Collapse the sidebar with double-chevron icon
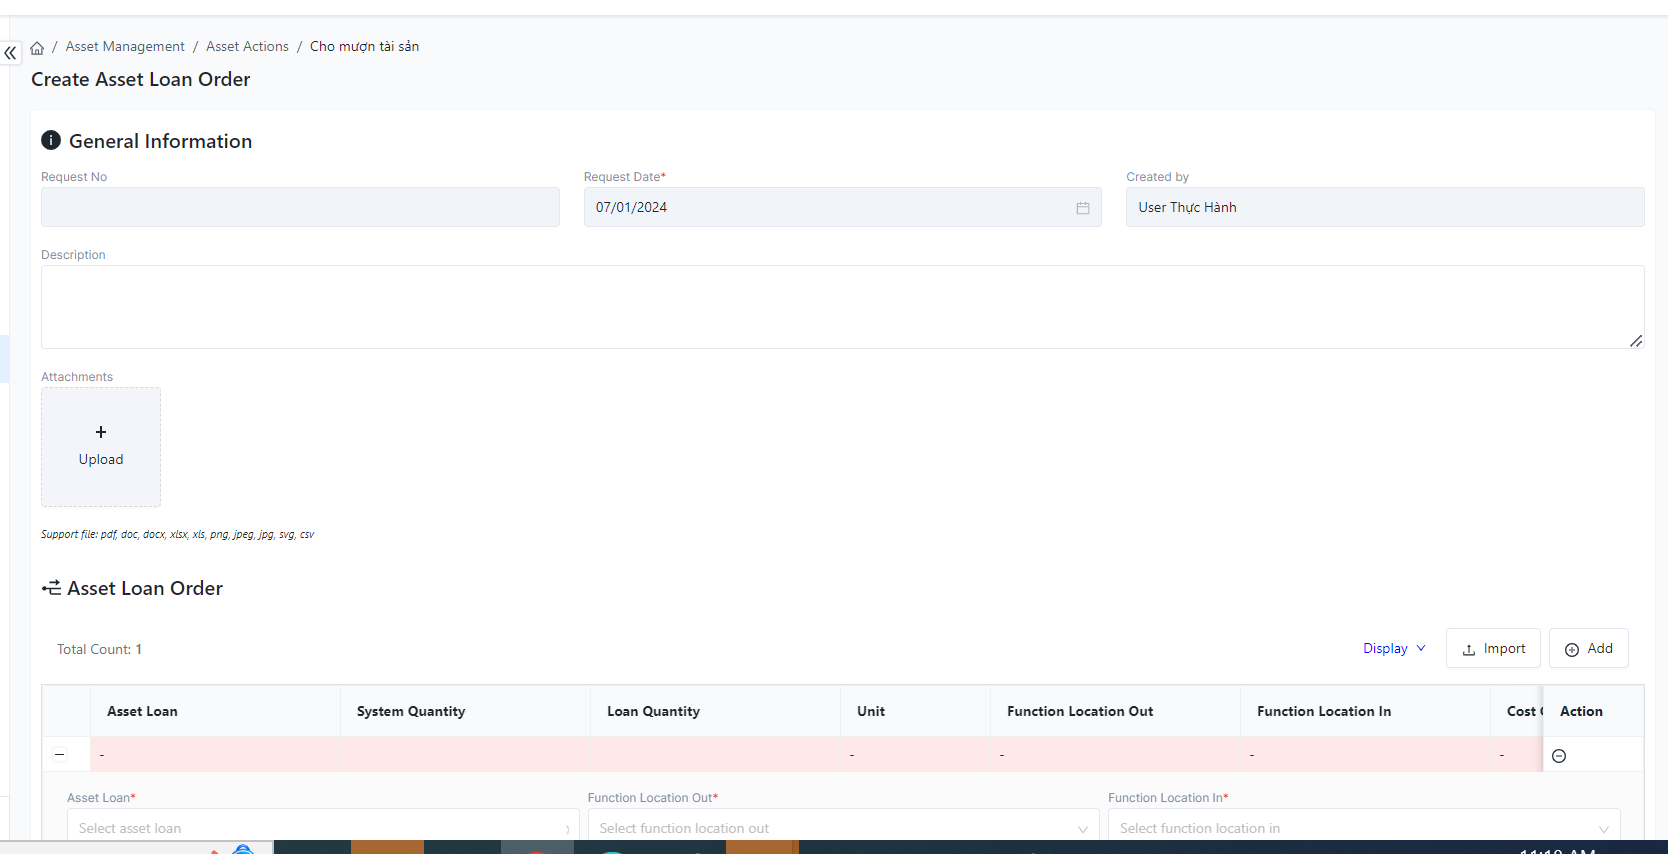The image size is (1668, 854). coord(10,53)
